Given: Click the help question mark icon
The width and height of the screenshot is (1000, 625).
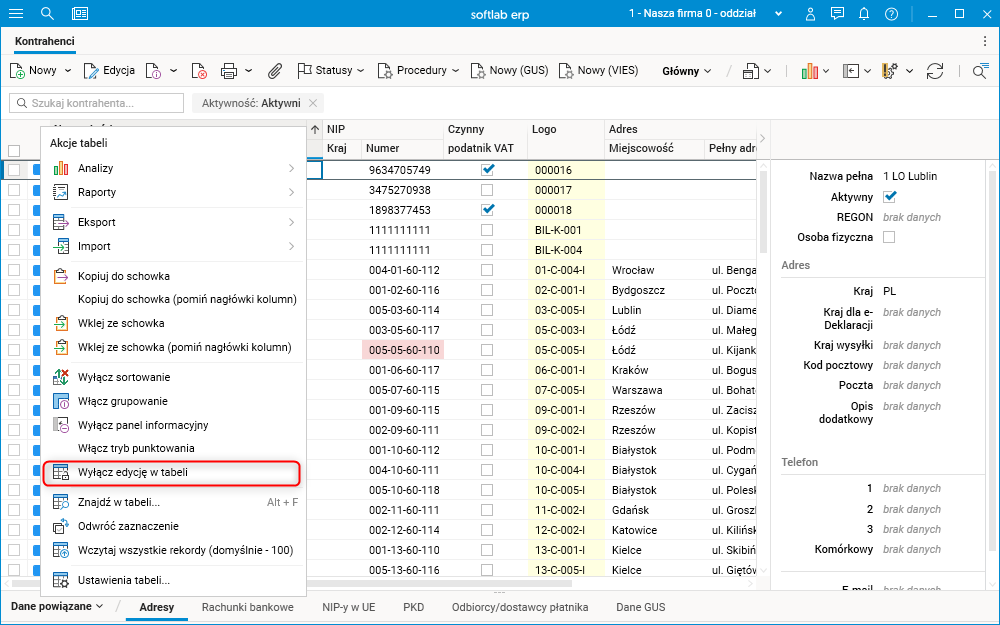Looking at the screenshot, I should pyautogui.click(x=891, y=14).
